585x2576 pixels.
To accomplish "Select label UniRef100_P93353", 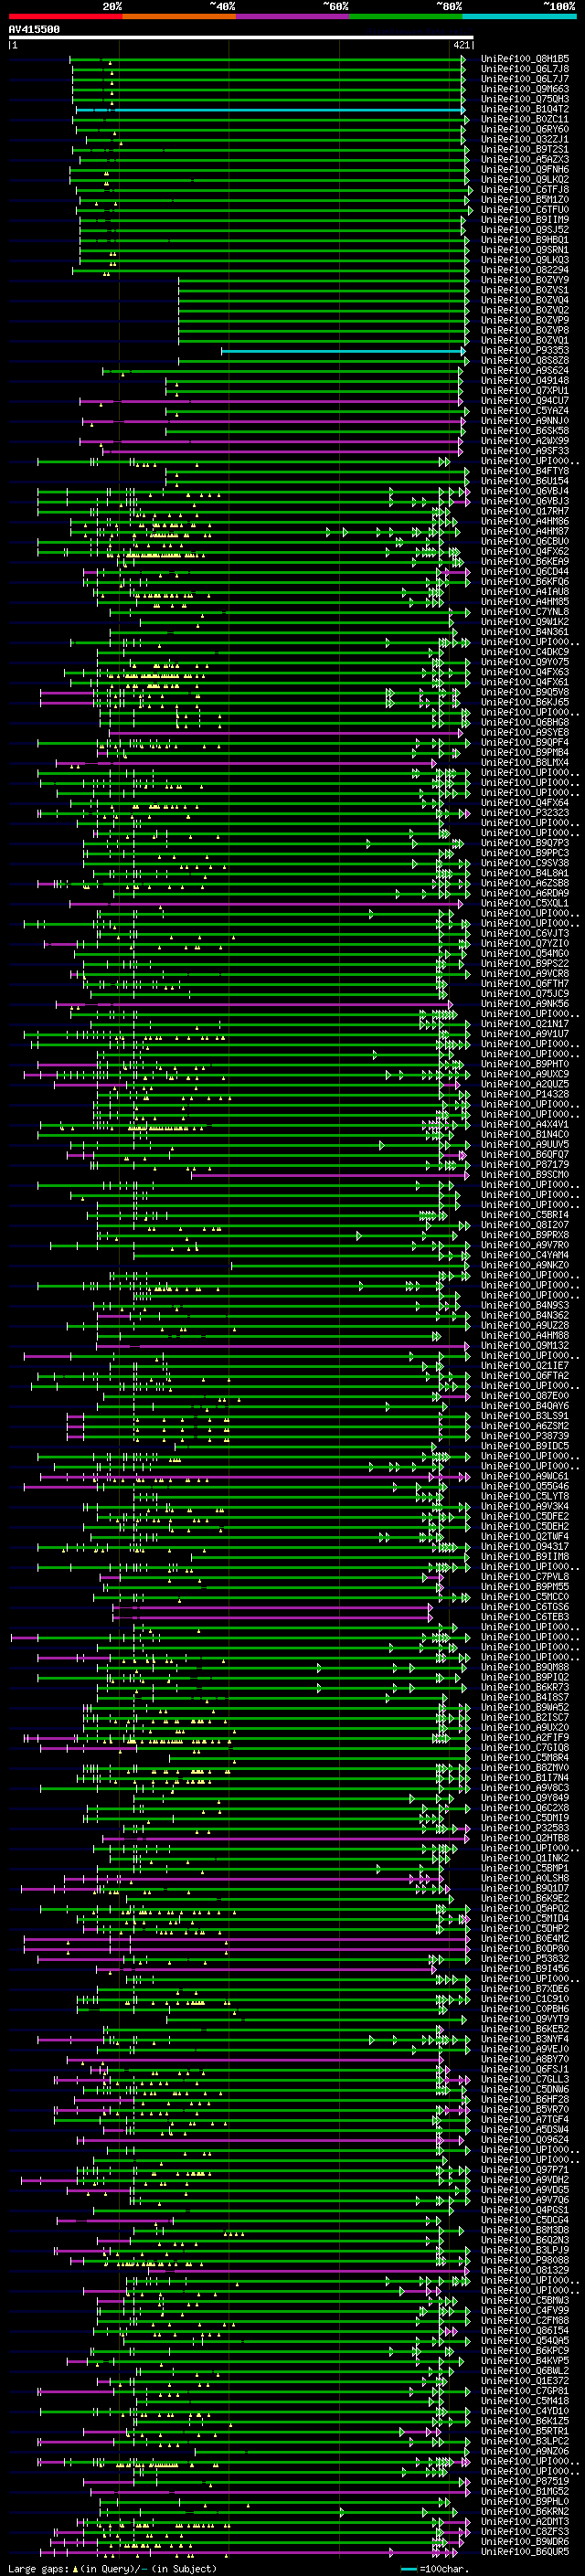I will point(525,351).
